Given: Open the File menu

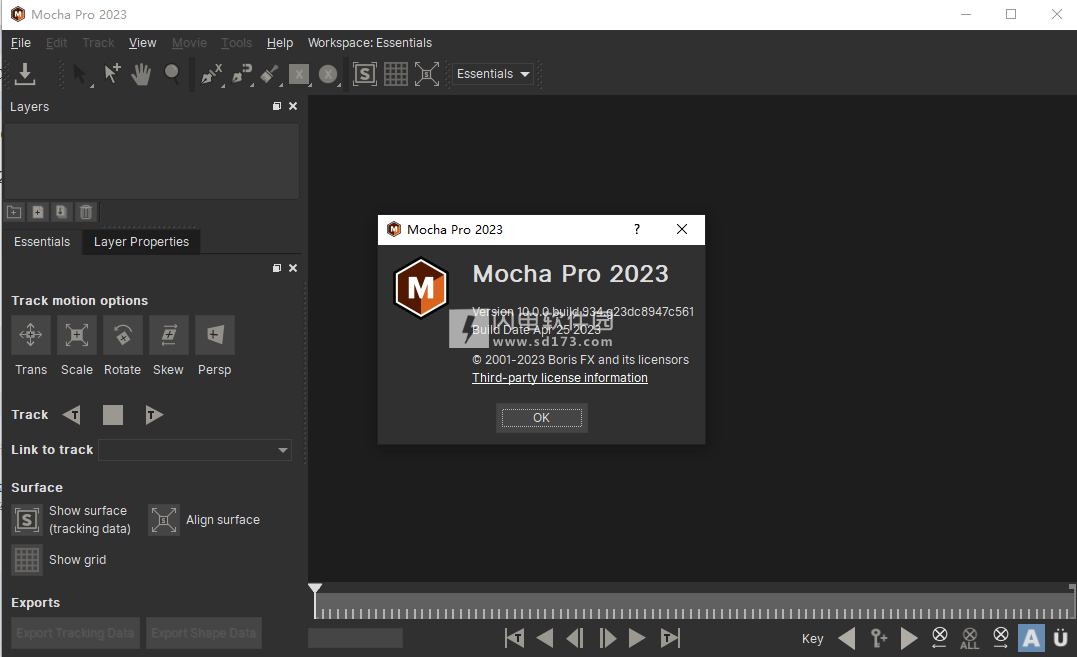Looking at the screenshot, I should [x=21, y=43].
